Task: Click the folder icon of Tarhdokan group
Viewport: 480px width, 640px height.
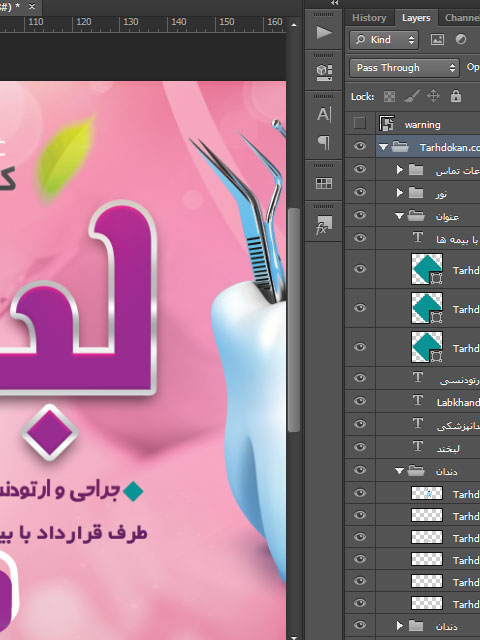Action: click(x=400, y=147)
